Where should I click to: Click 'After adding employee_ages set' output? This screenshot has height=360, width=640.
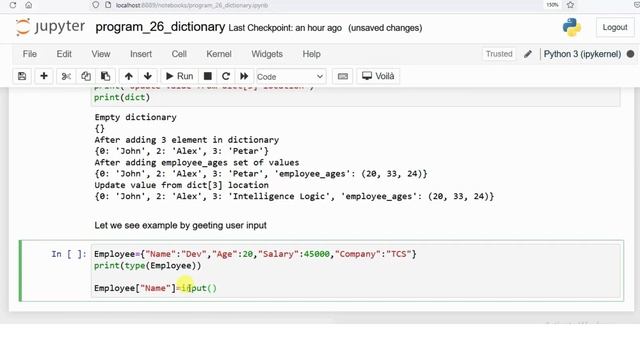pos(197,162)
